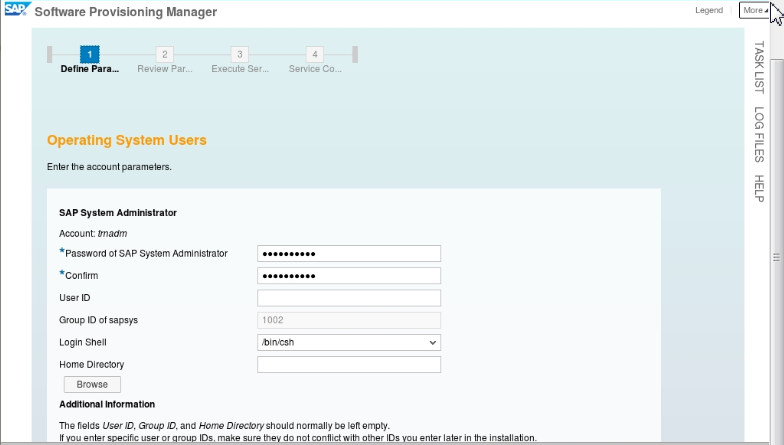Select step 3 Execute Service
The height and width of the screenshot is (445, 784).
tap(240, 54)
